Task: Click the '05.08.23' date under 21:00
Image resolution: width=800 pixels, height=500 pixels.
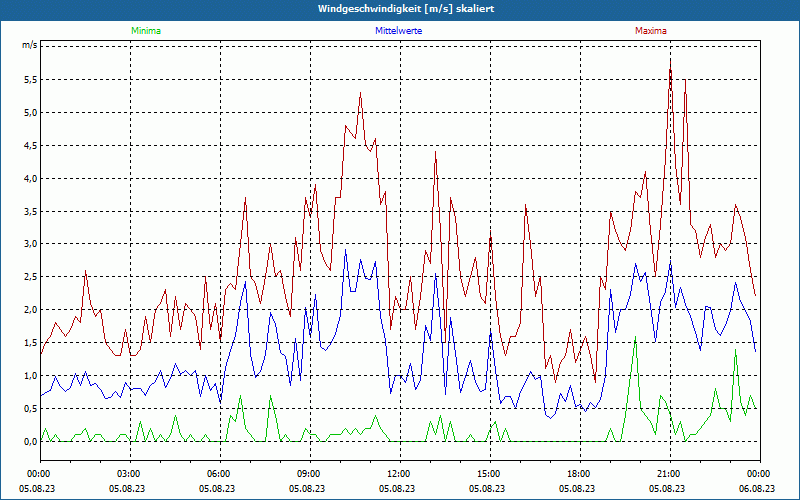Action: point(667,489)
